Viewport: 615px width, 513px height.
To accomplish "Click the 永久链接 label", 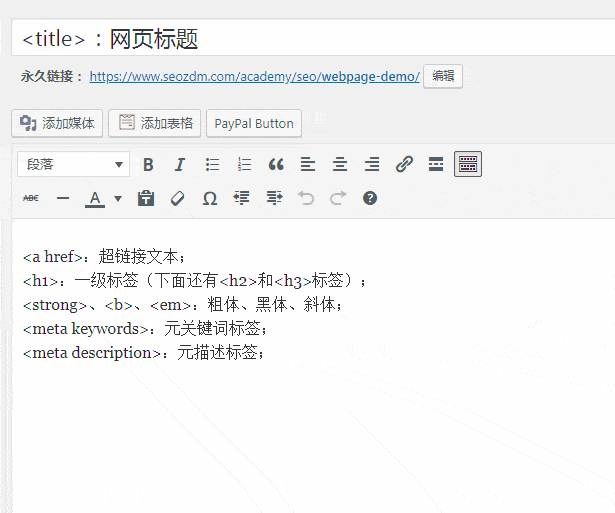I will tap(51, 76).
